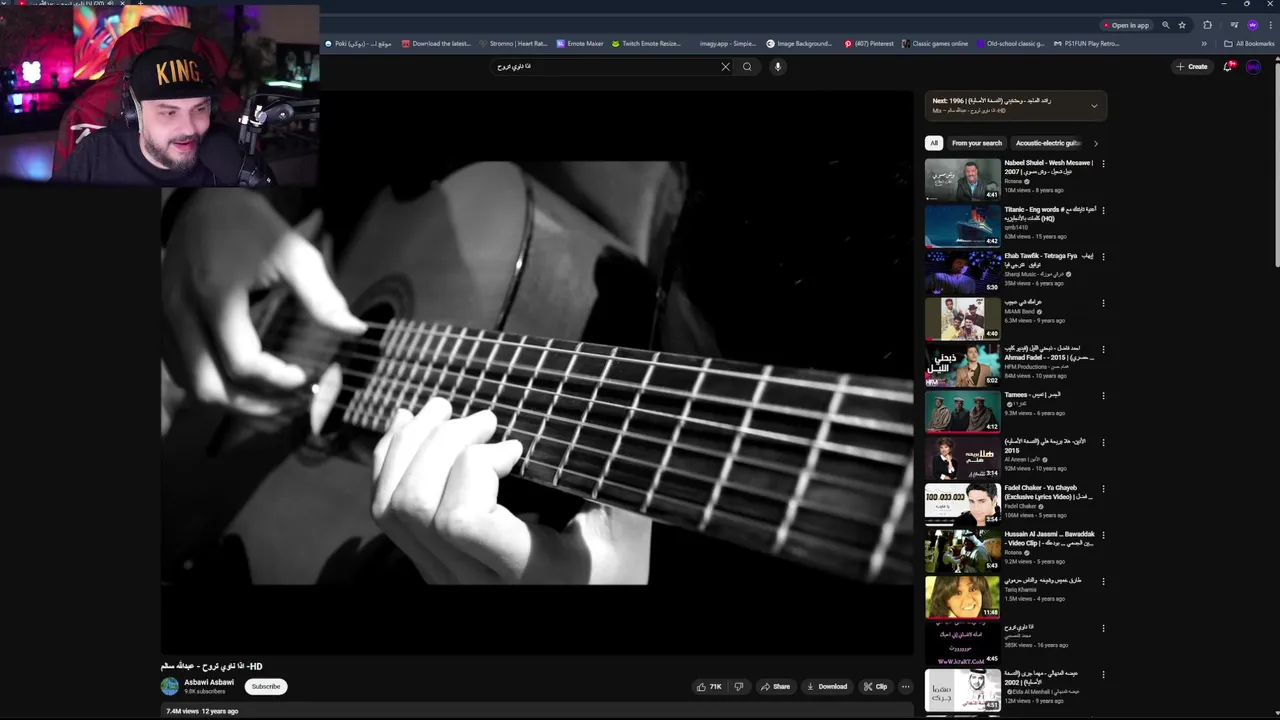
Task: Open the Ahmad Fadel 2015 video title
Action: tap(1049, 353)
